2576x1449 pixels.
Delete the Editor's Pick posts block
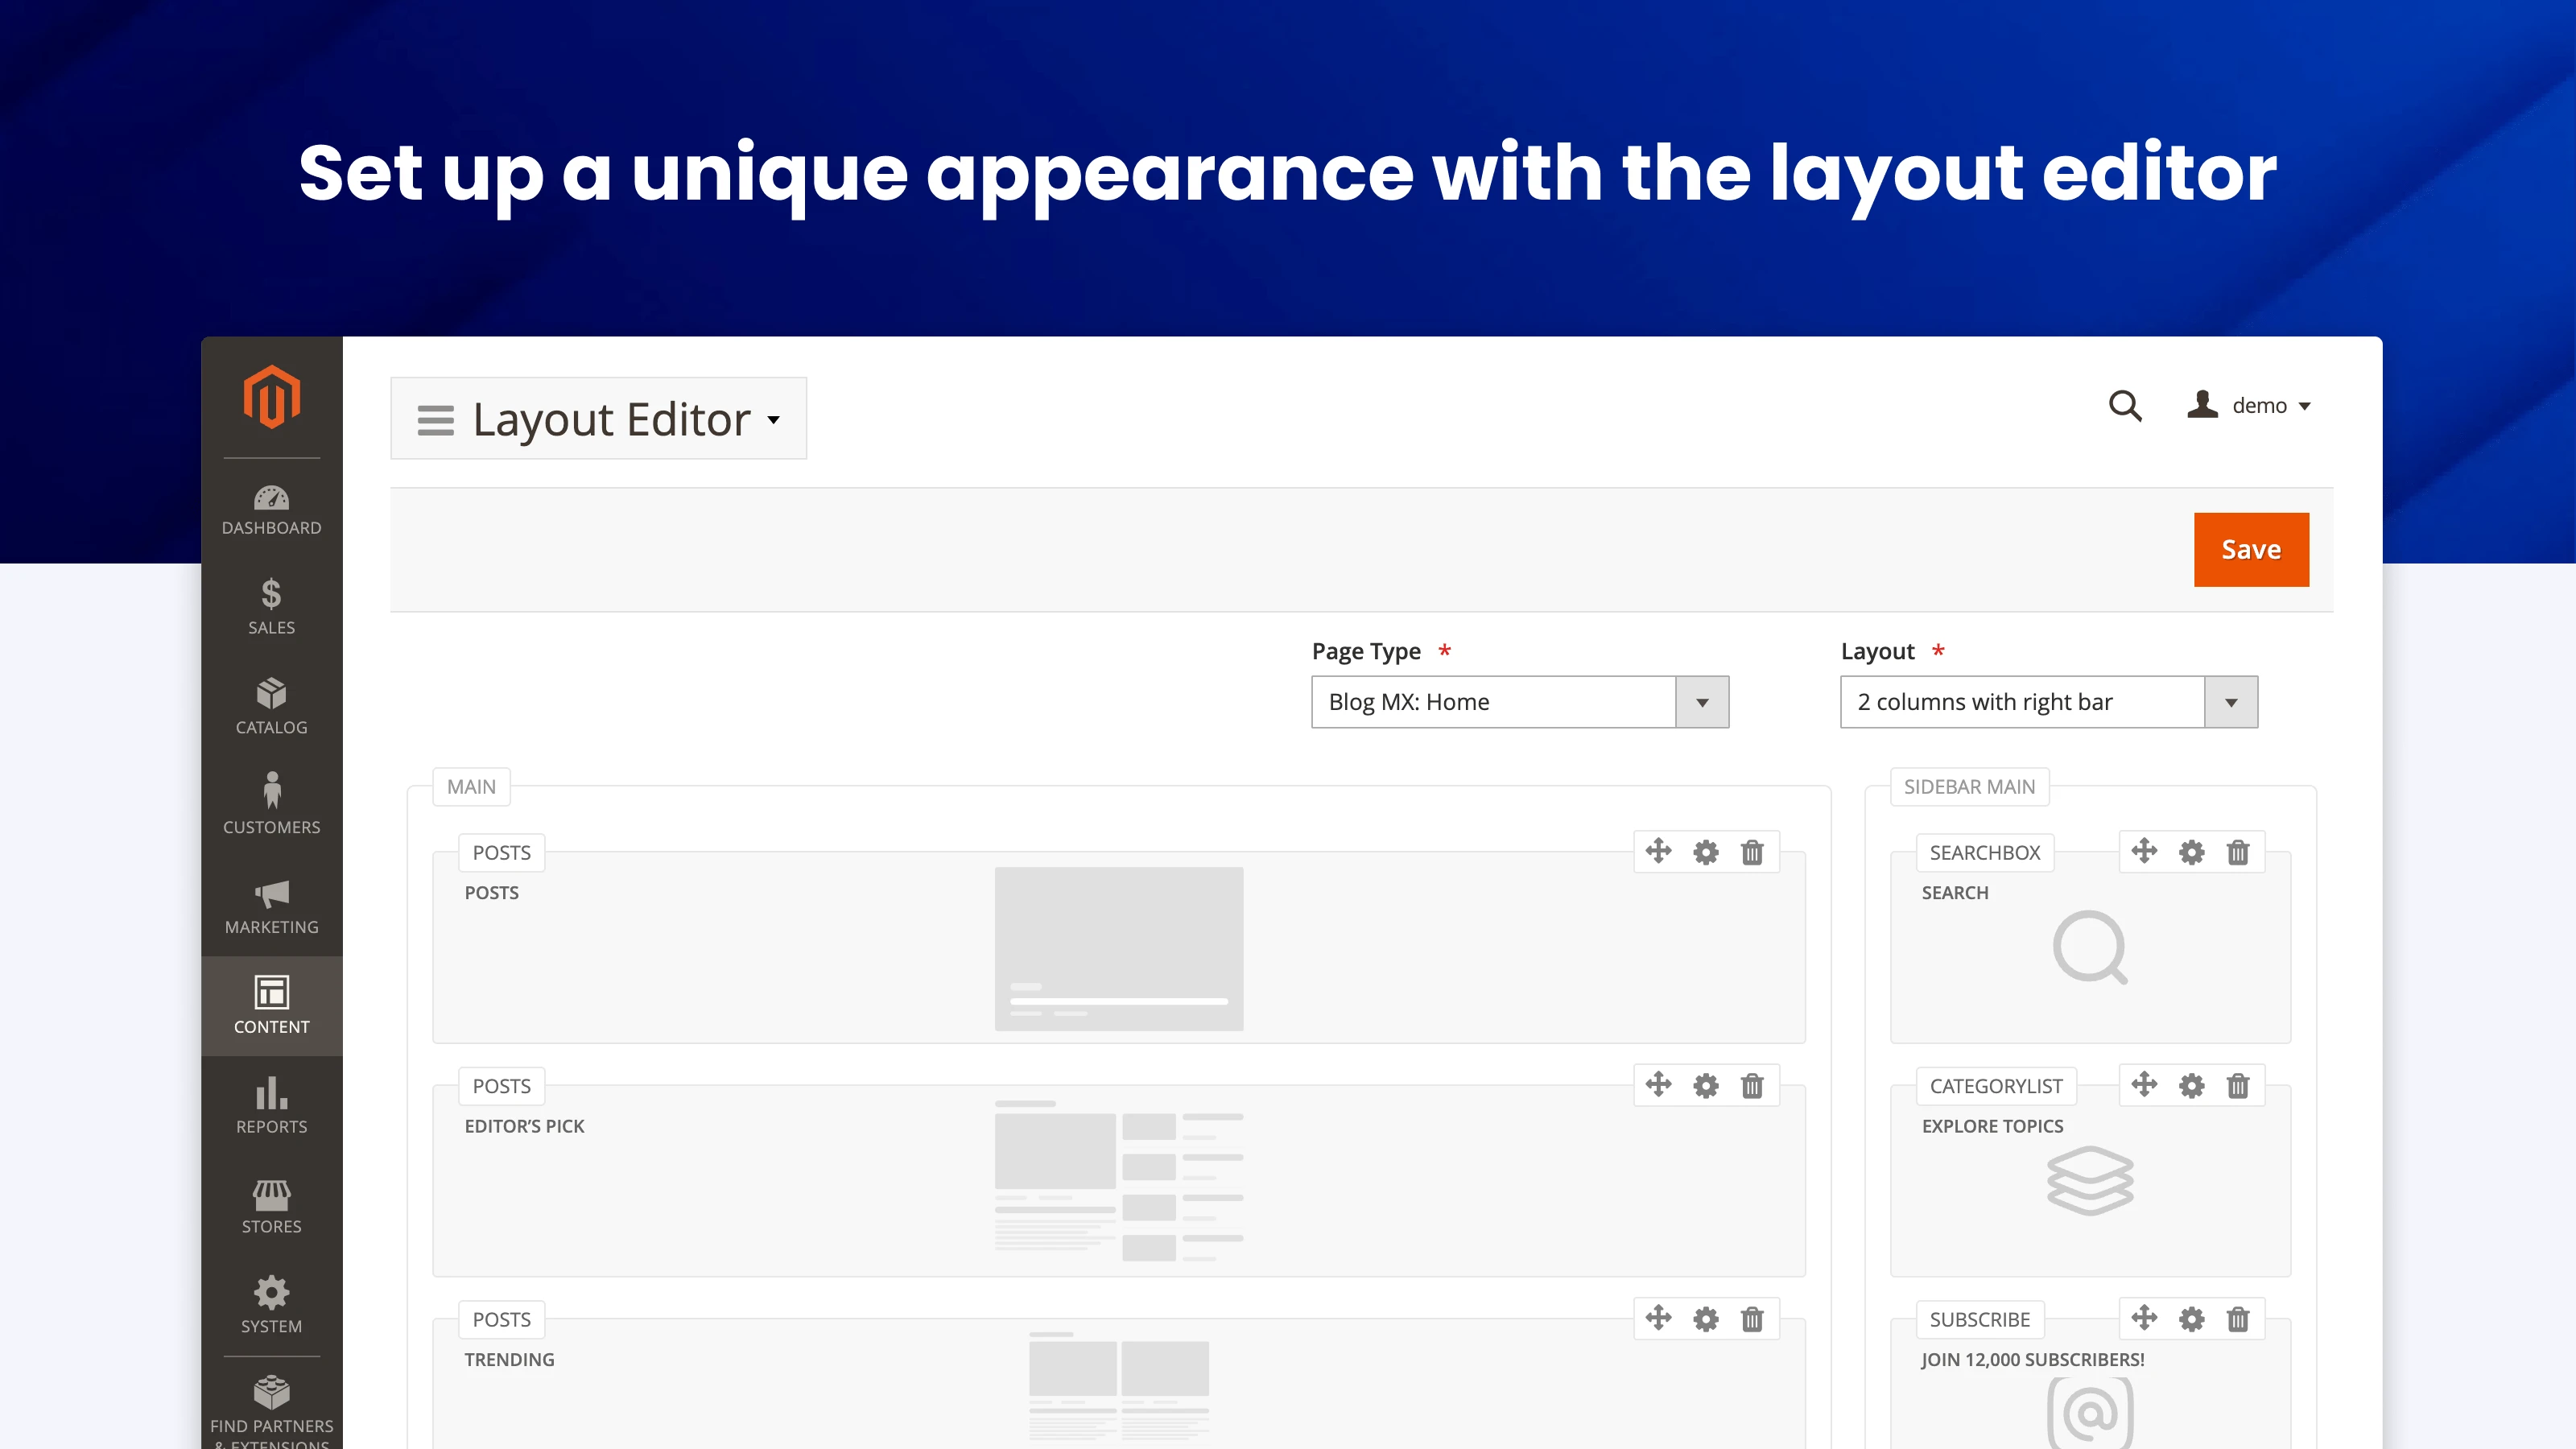(1752, 1086)
